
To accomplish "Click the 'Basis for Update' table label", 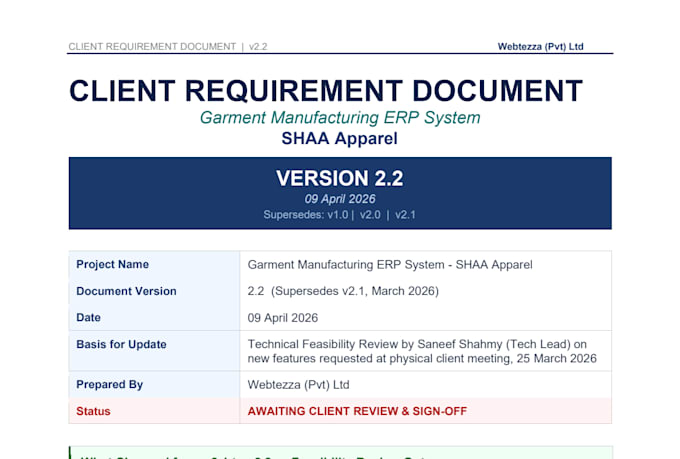I will pos(121,344).
